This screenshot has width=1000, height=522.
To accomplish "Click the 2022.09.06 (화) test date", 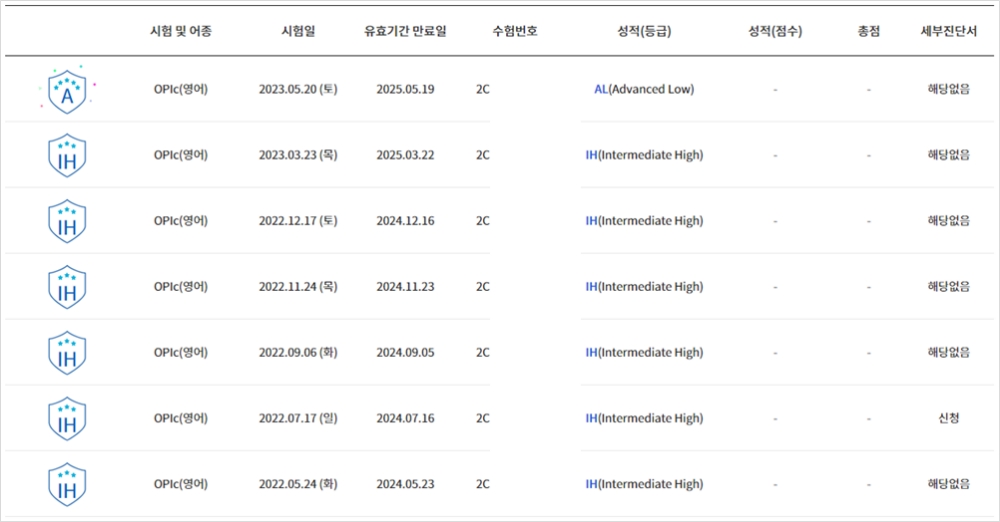I will point(298,352).
